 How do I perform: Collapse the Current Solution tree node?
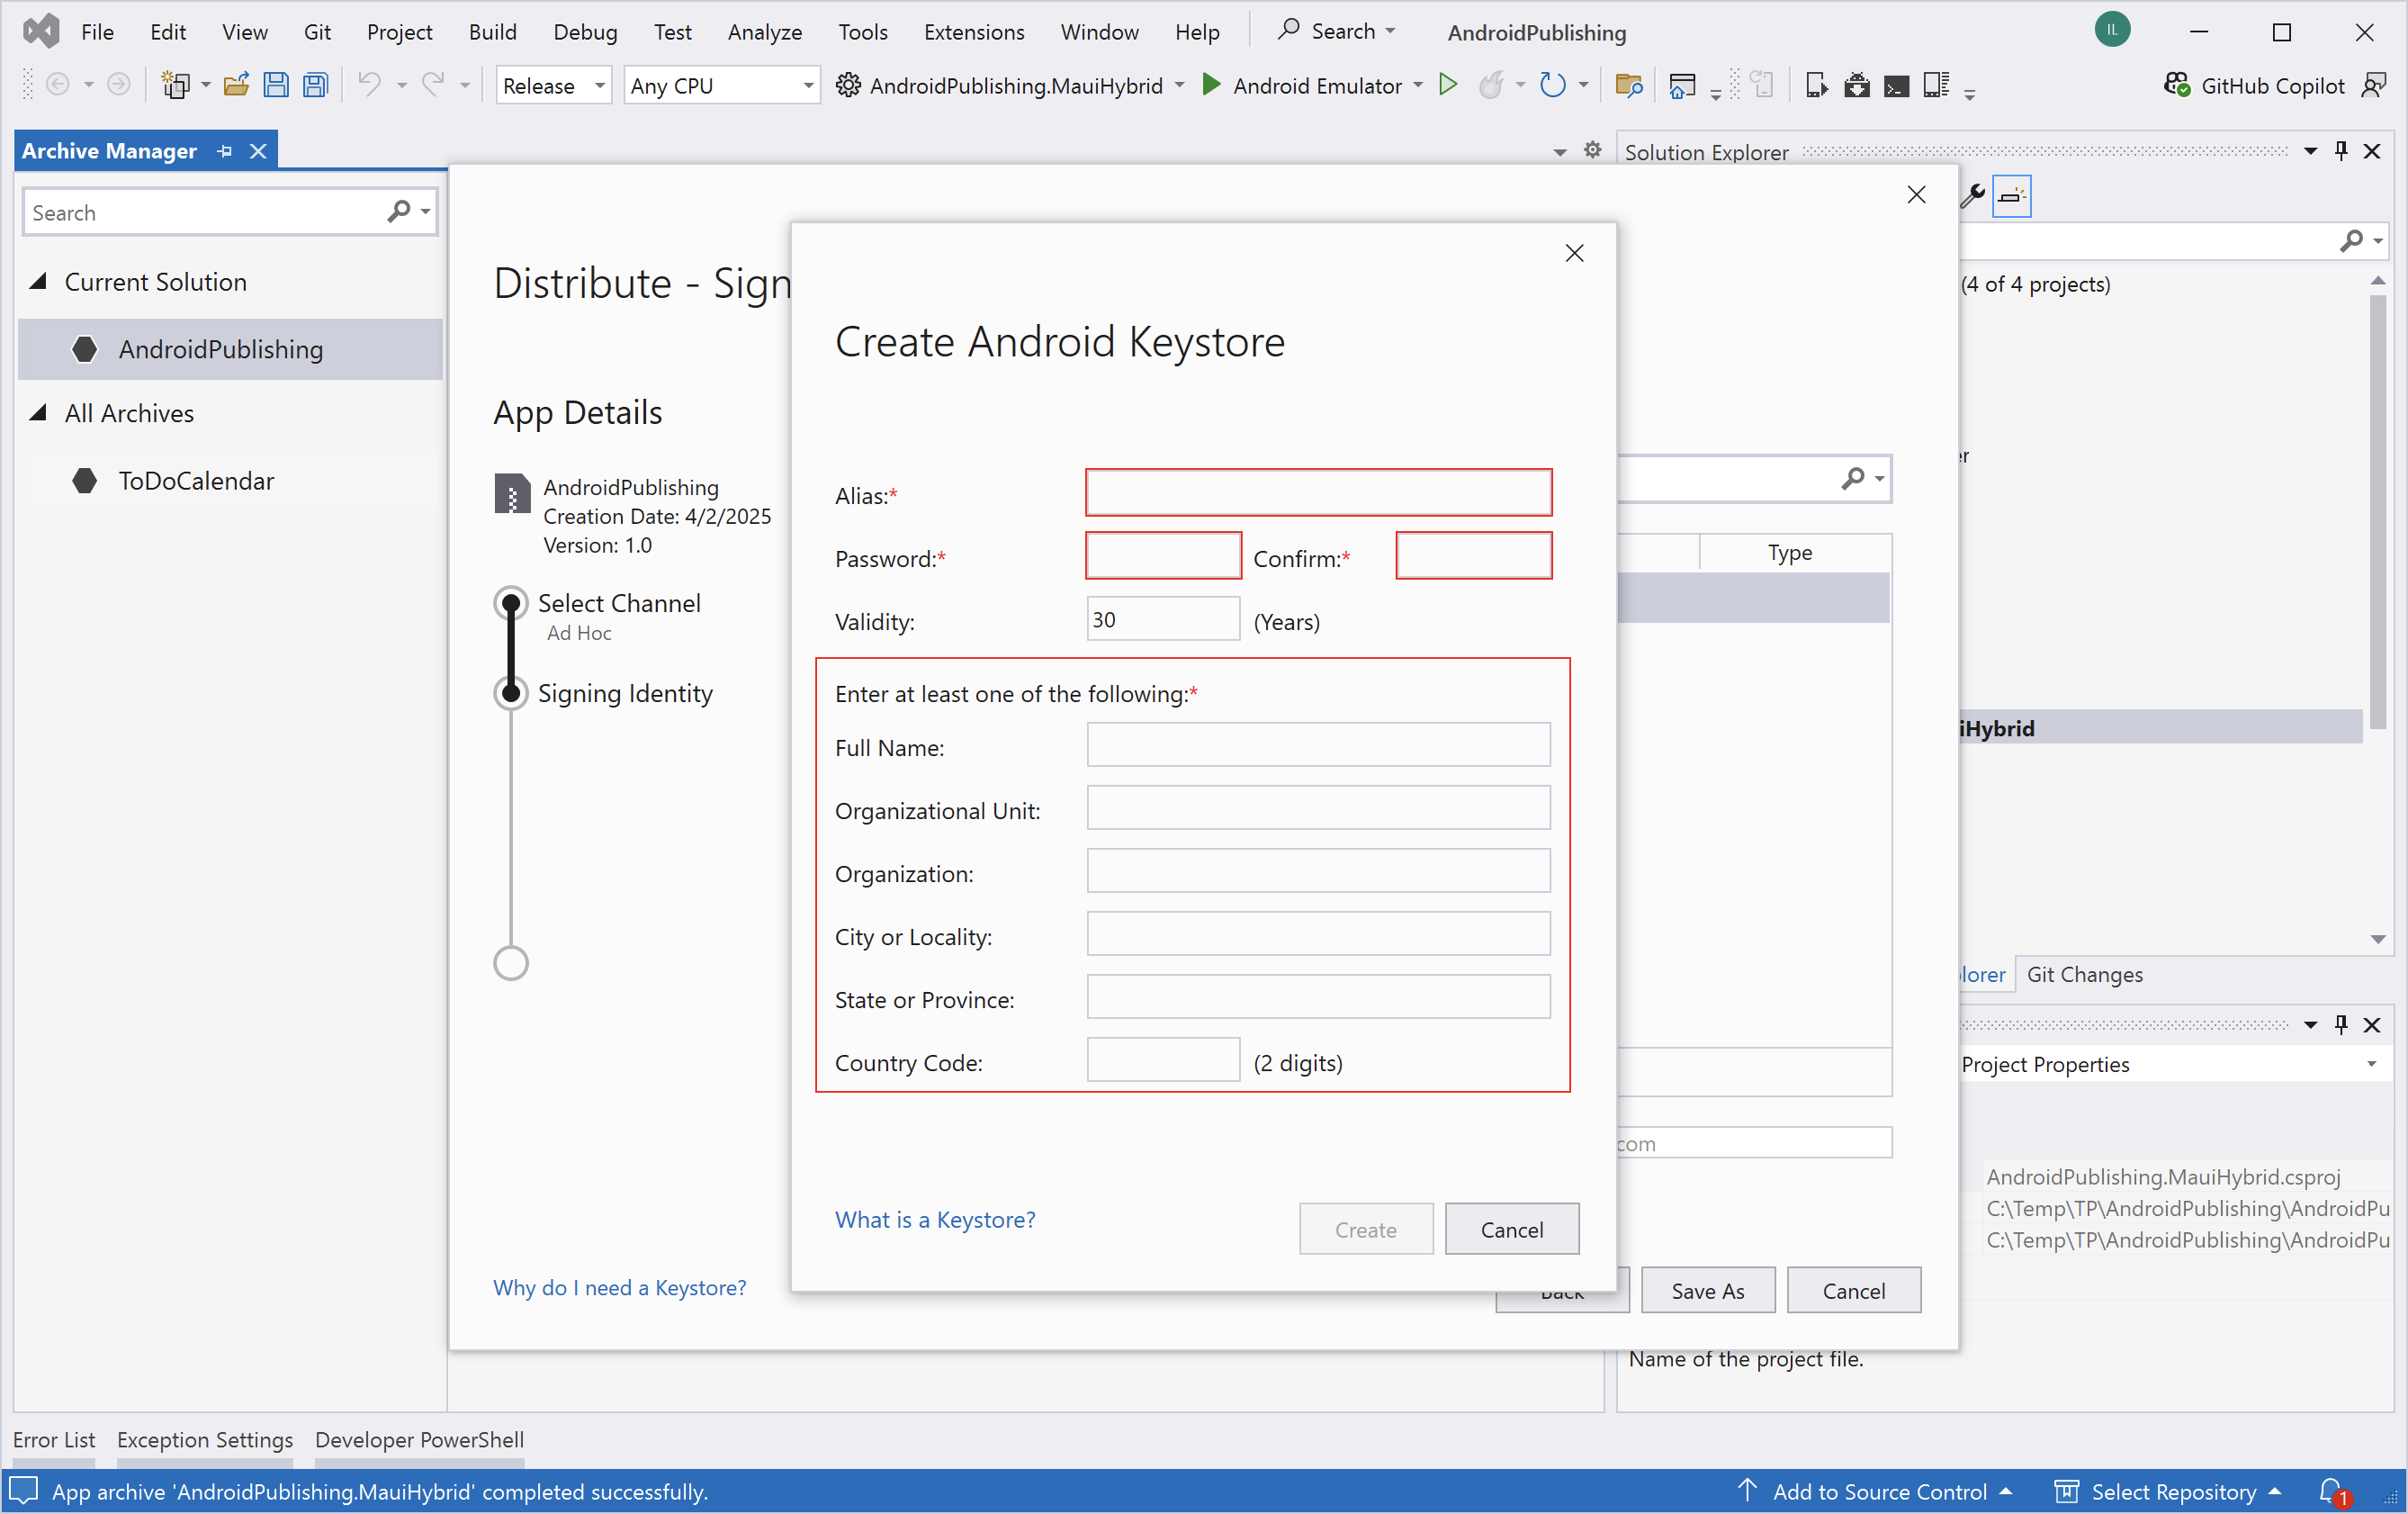point(38,282)
